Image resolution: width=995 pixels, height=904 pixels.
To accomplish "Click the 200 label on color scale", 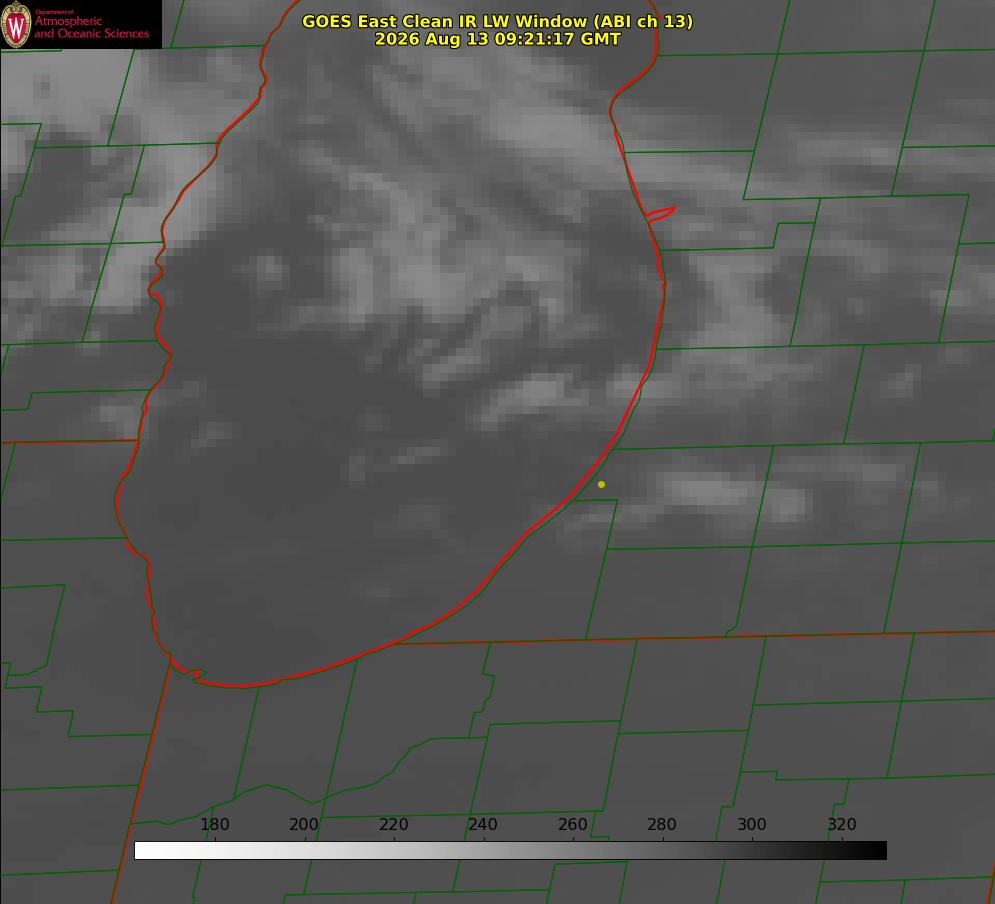I will pyautogui.click(x=304, y=824).
